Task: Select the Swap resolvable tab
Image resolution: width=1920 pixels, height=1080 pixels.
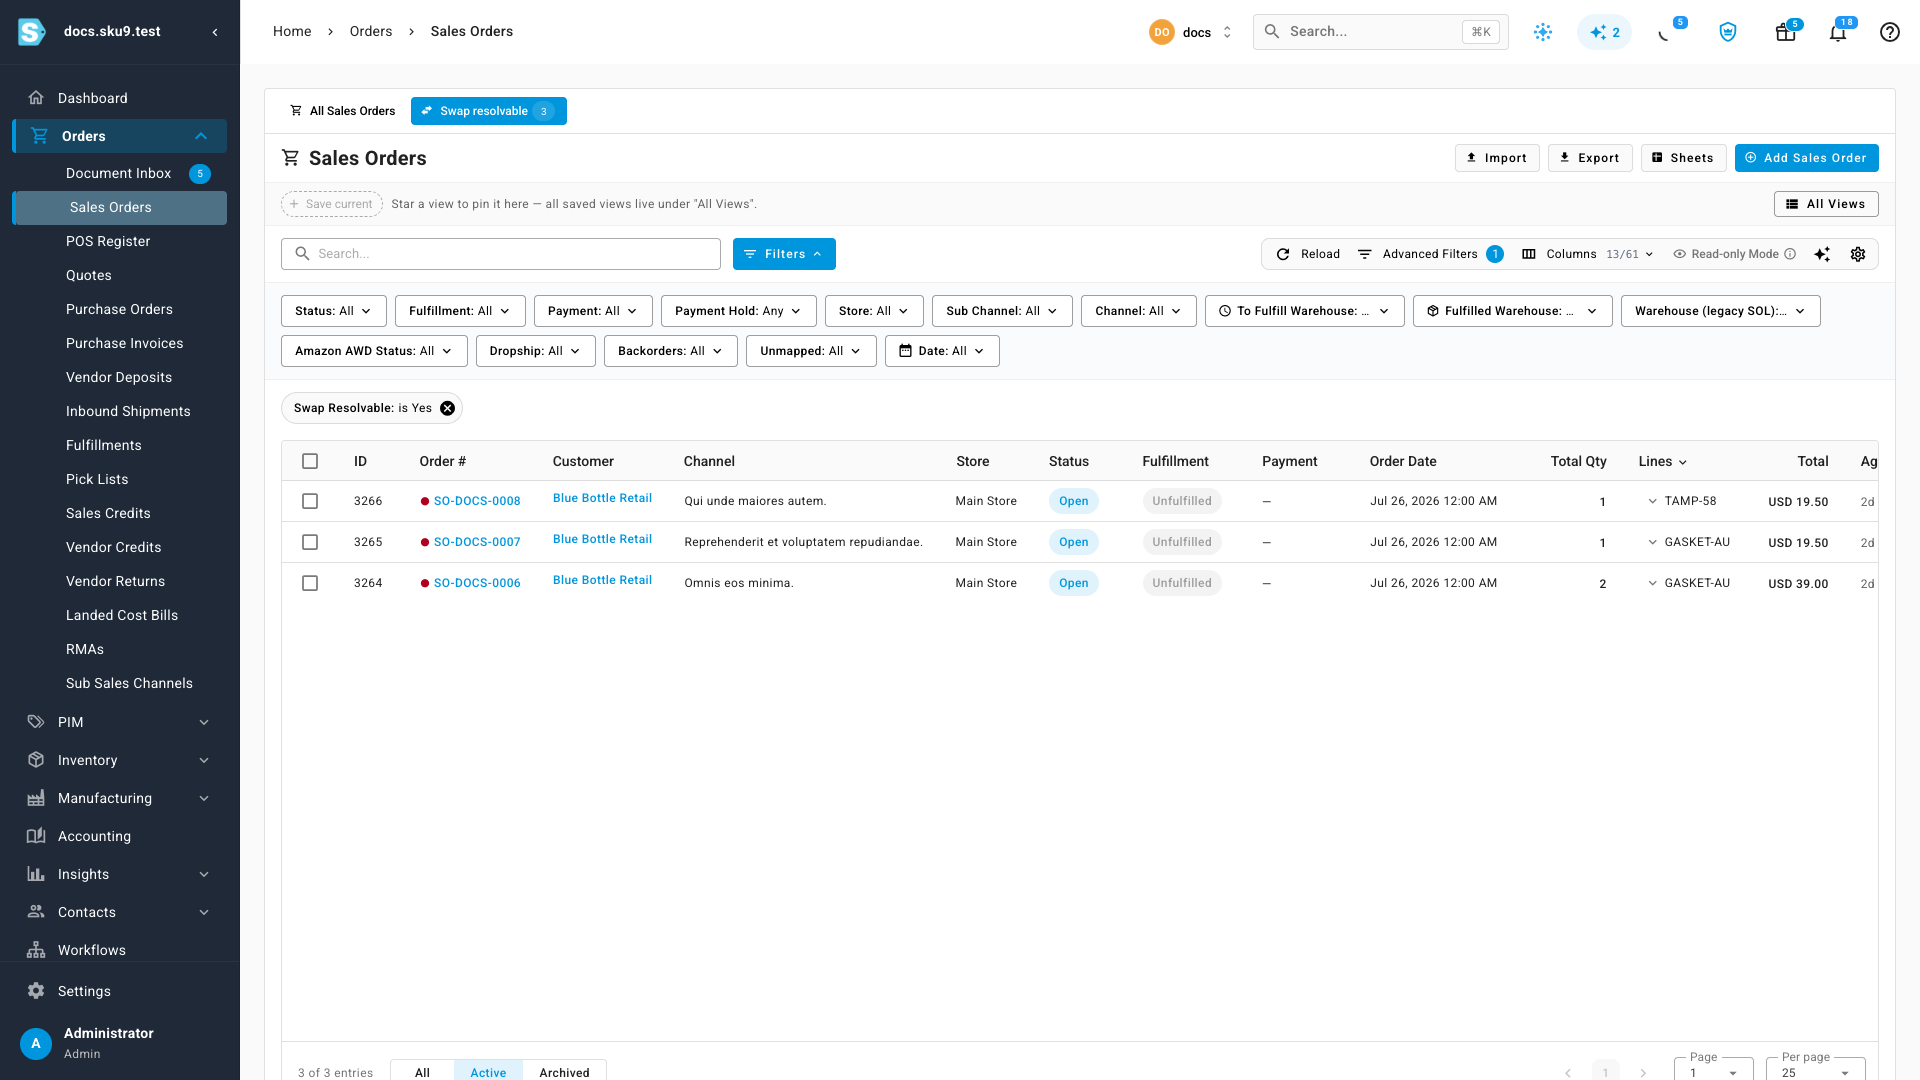Action: [488, 111]
